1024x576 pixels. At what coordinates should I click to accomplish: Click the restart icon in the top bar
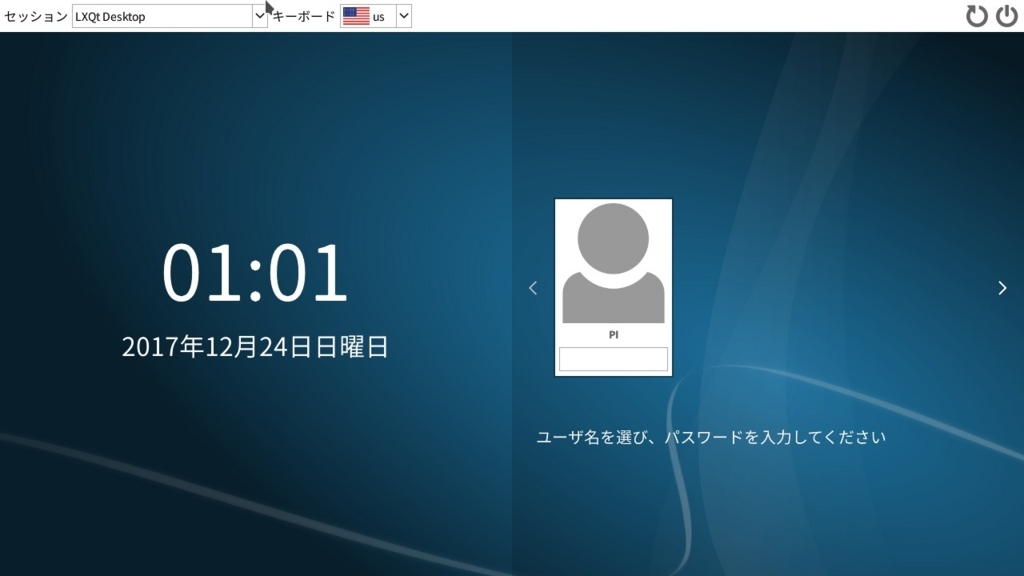pos(976,16)
